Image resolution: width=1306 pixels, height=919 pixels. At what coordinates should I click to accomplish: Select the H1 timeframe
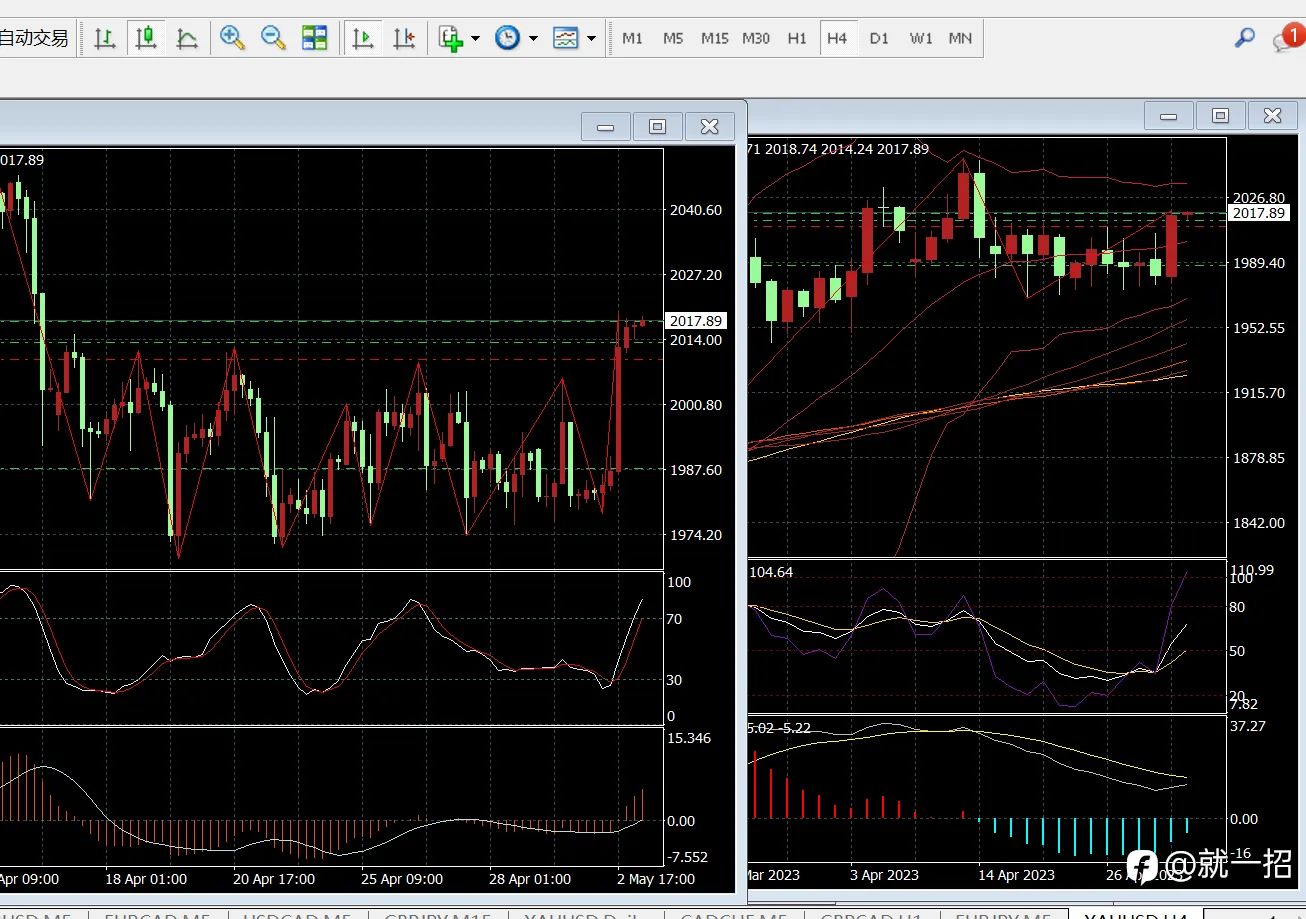(797, 38)
